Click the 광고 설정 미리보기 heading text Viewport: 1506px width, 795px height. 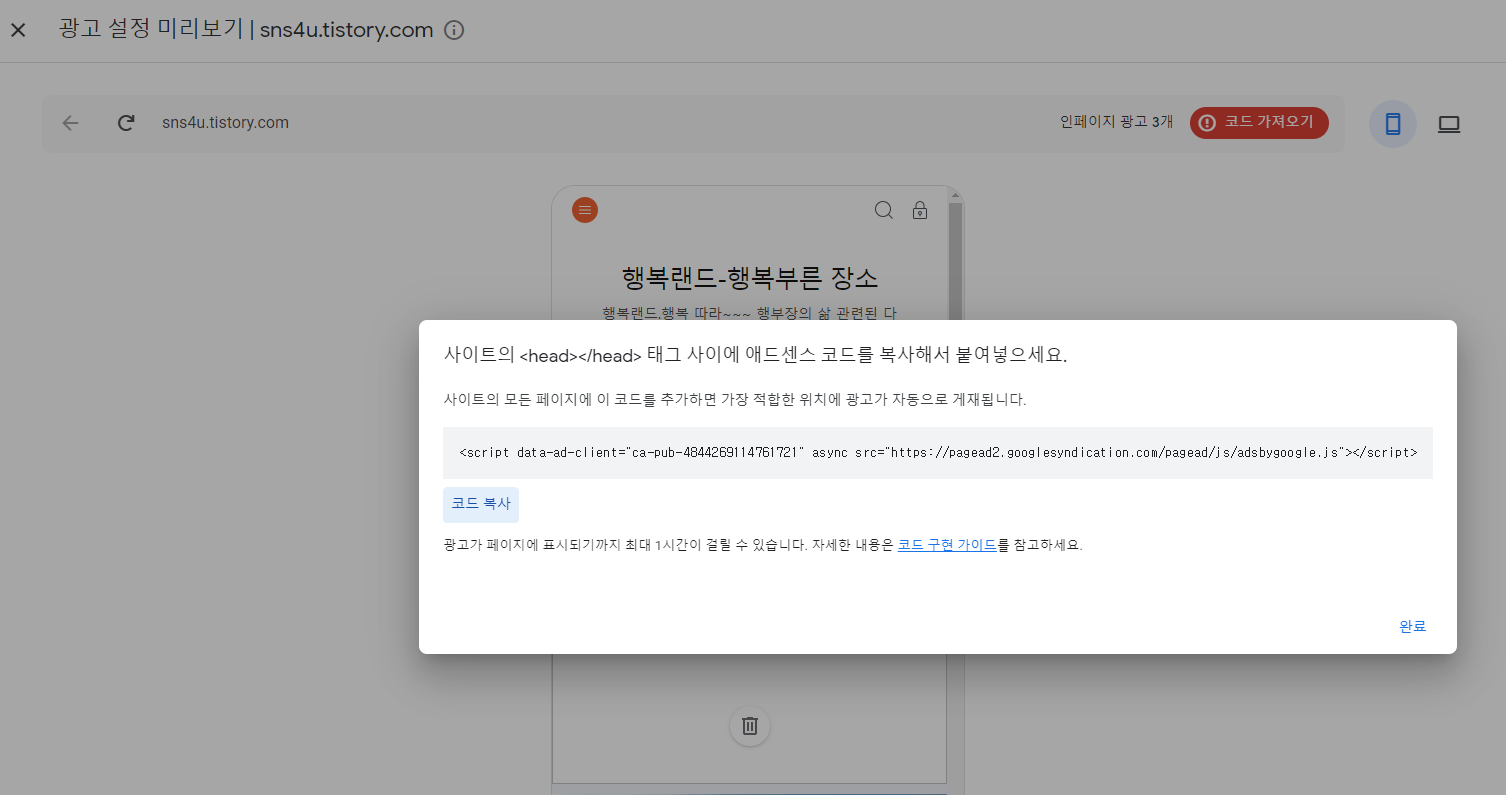click(150, 29)
